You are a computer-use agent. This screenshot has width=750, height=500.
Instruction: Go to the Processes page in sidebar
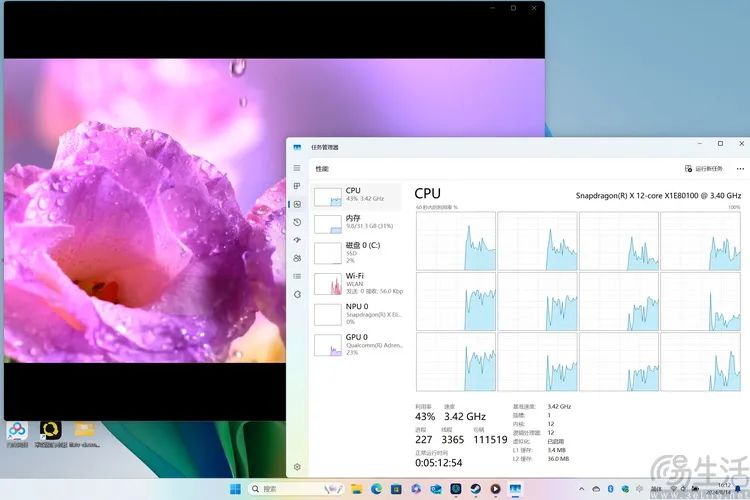[x=297, y=186]
